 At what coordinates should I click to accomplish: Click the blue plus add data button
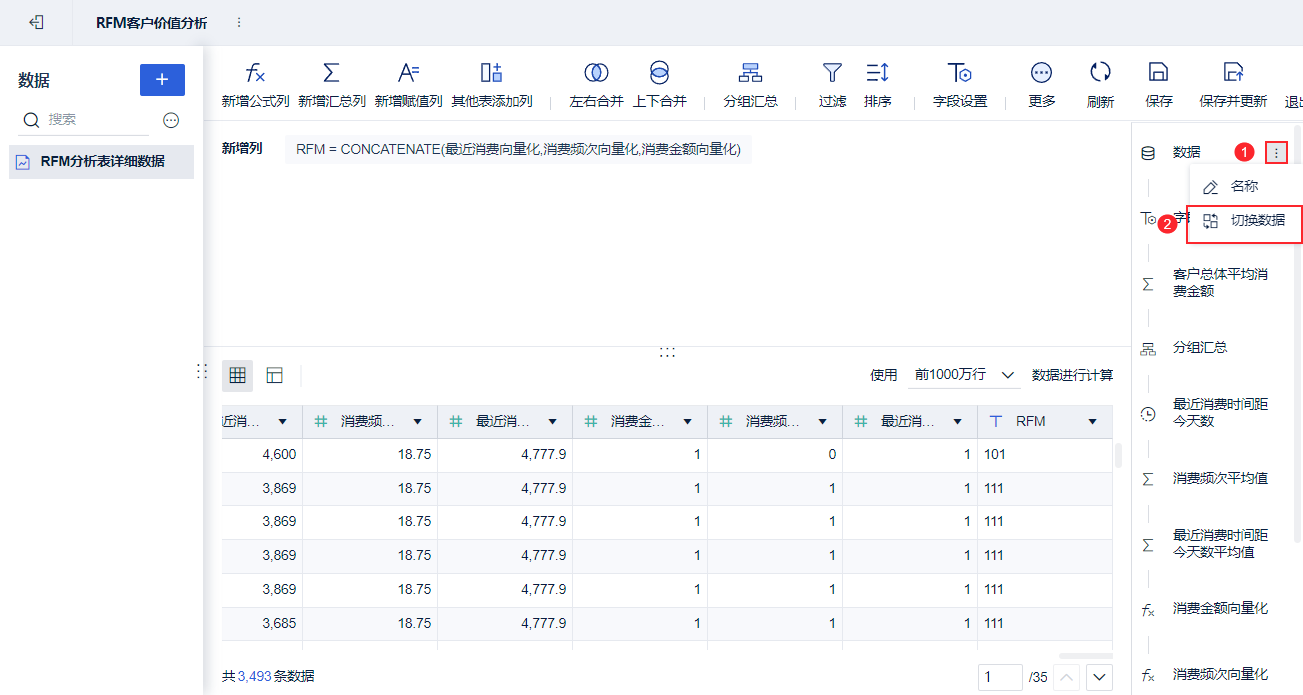tap(162, 80)
